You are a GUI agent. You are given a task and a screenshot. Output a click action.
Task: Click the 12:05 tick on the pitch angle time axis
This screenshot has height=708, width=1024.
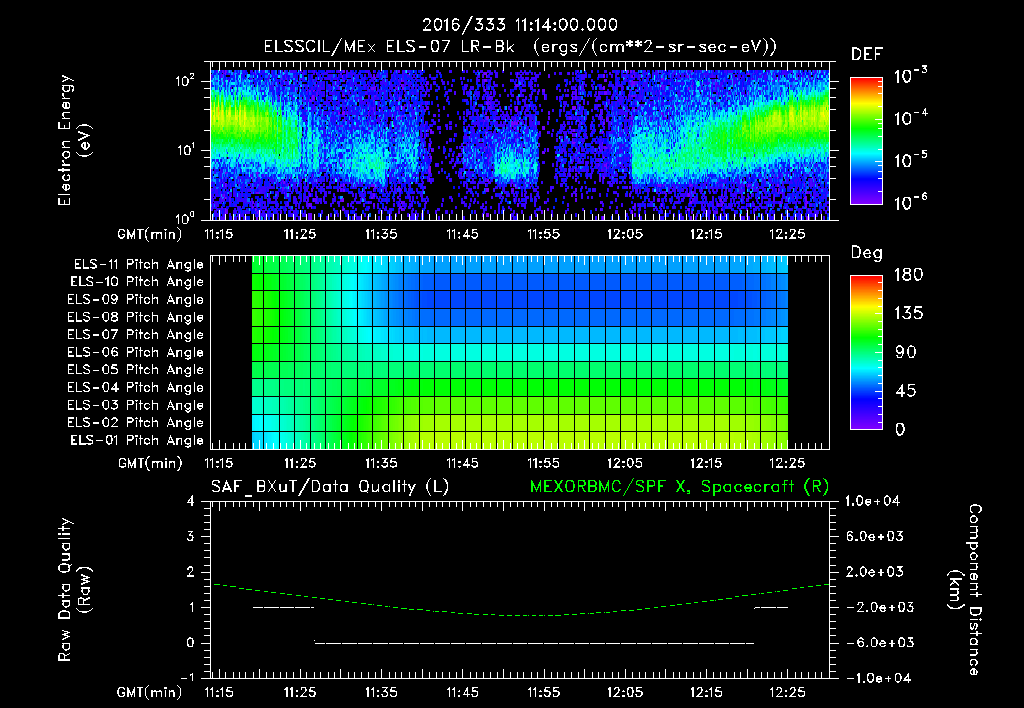tap(625, 464)
